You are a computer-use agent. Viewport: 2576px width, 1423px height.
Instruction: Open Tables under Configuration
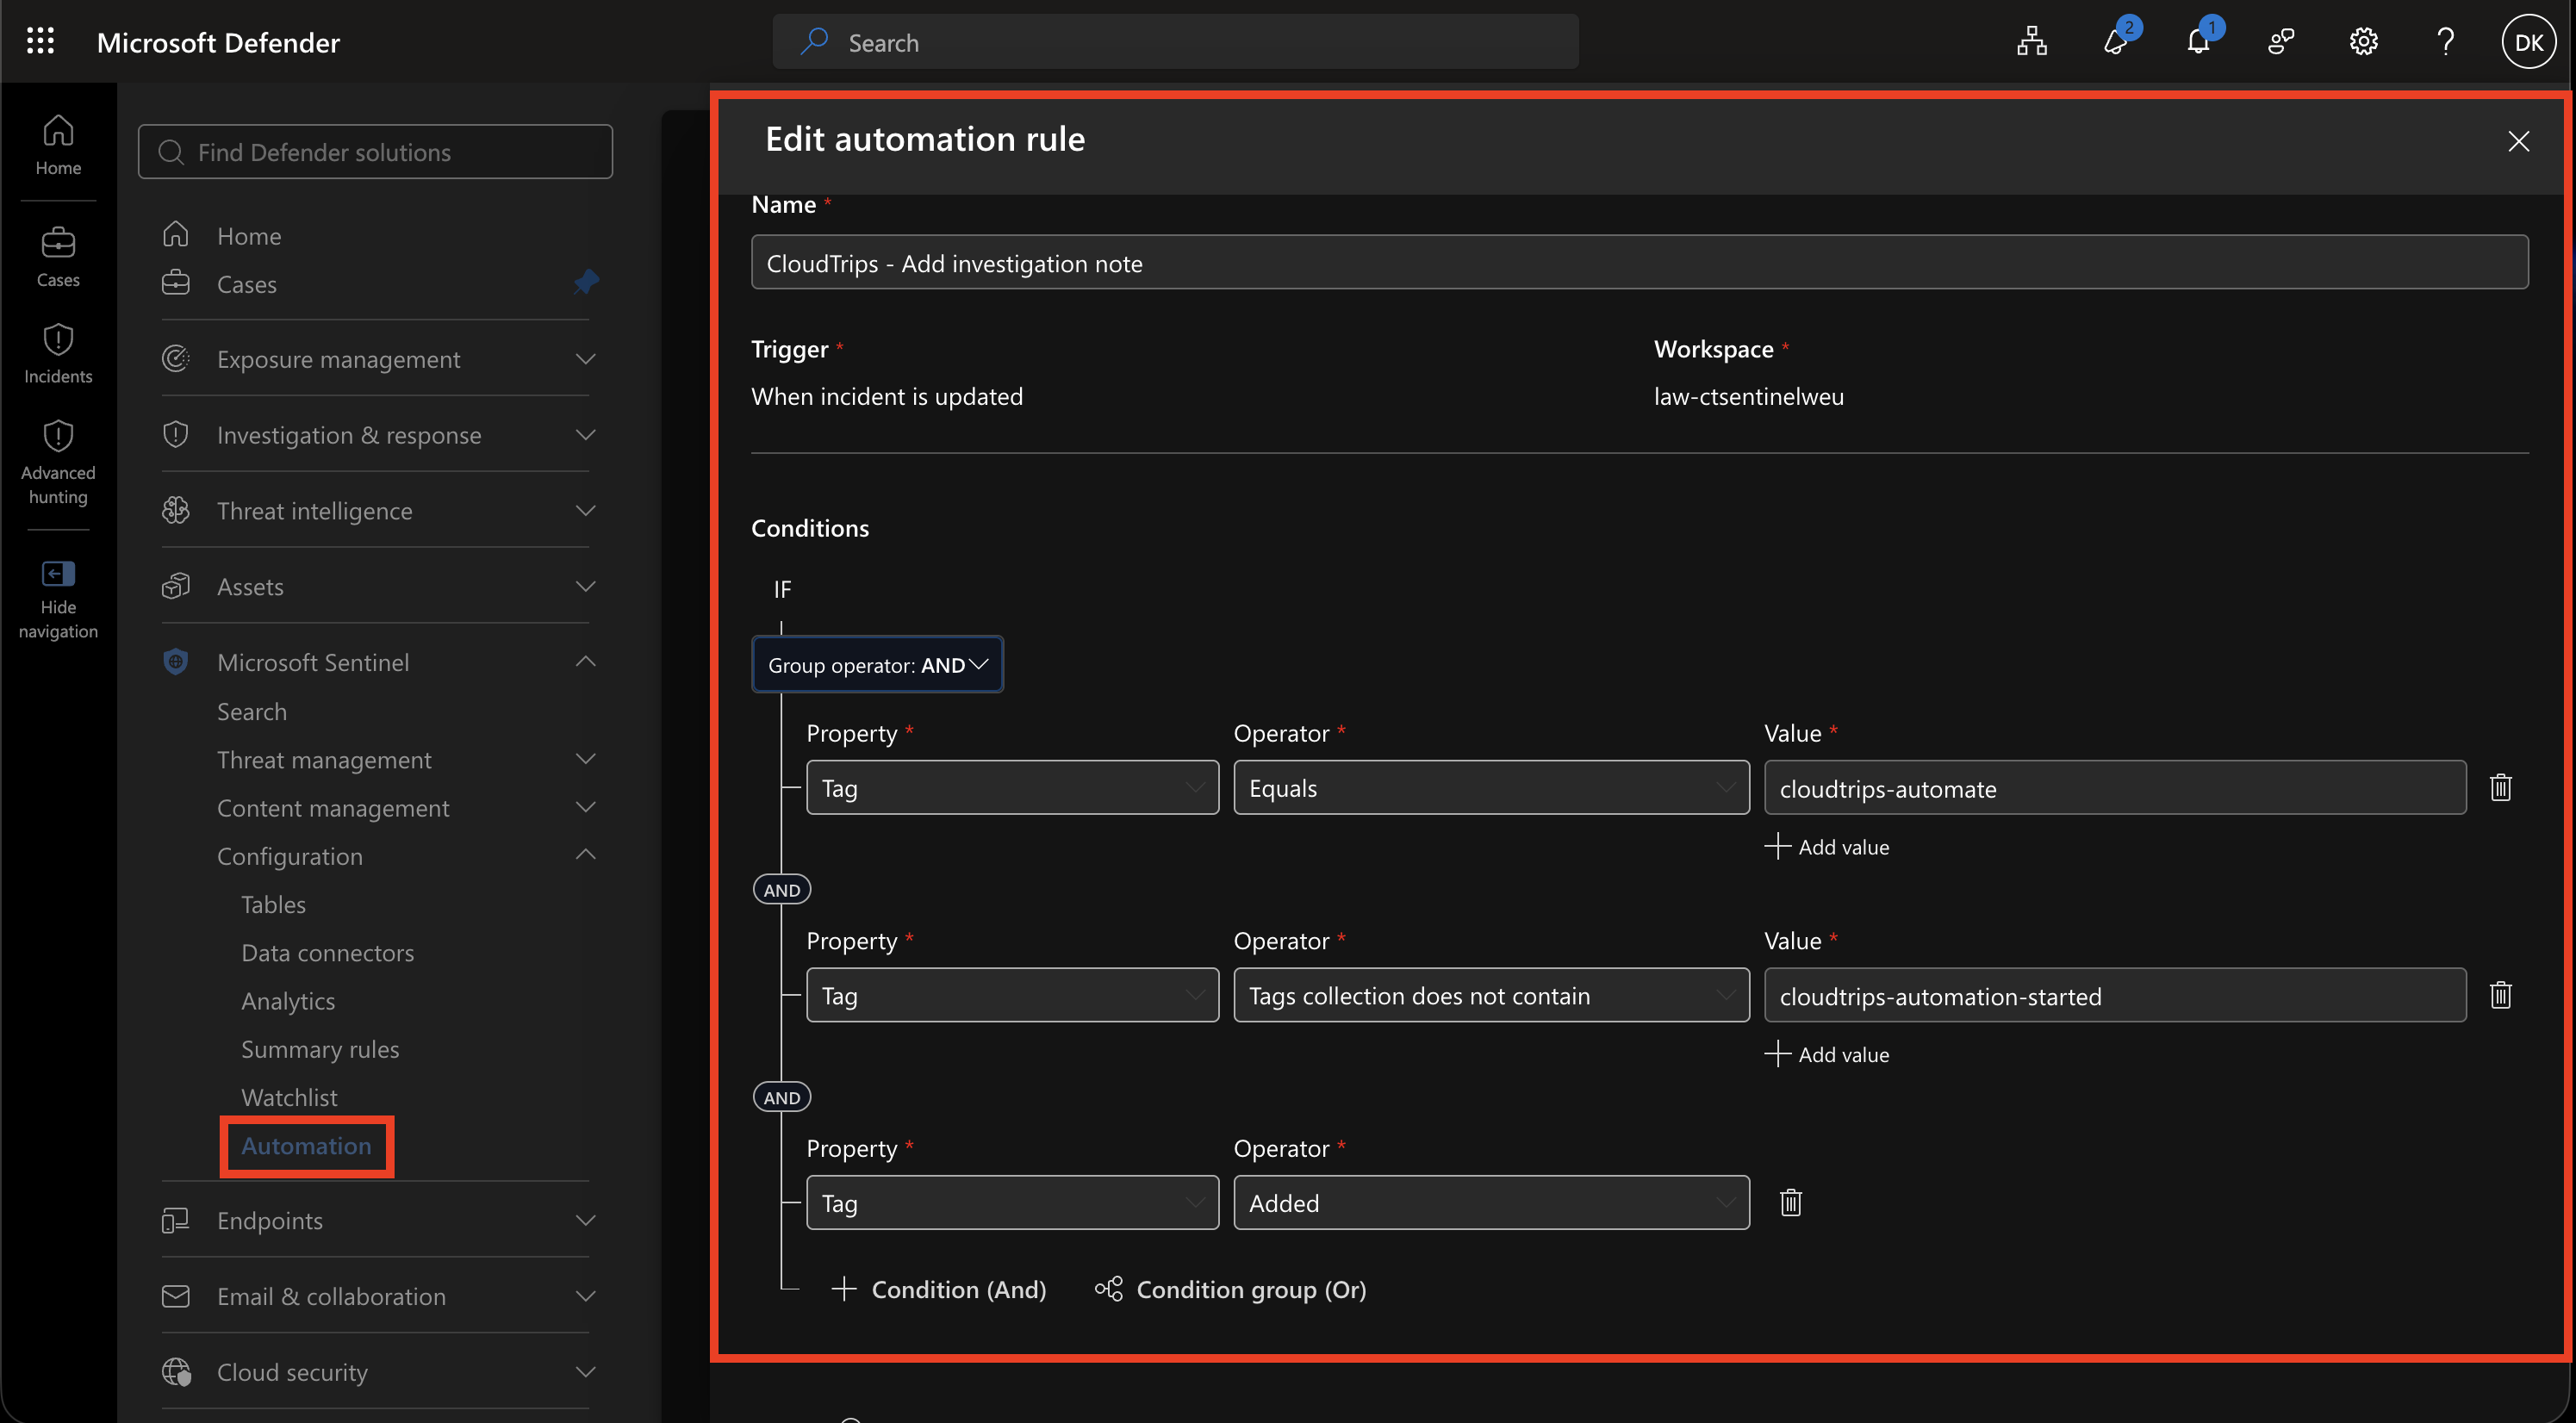point(273,904)
